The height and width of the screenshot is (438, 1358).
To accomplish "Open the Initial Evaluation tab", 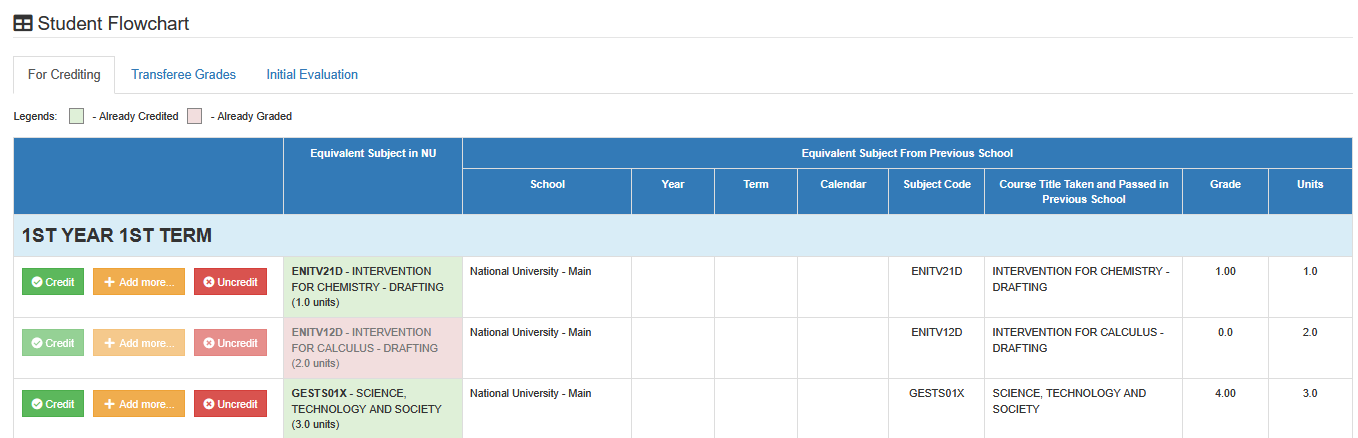I will tap(312, 75).
